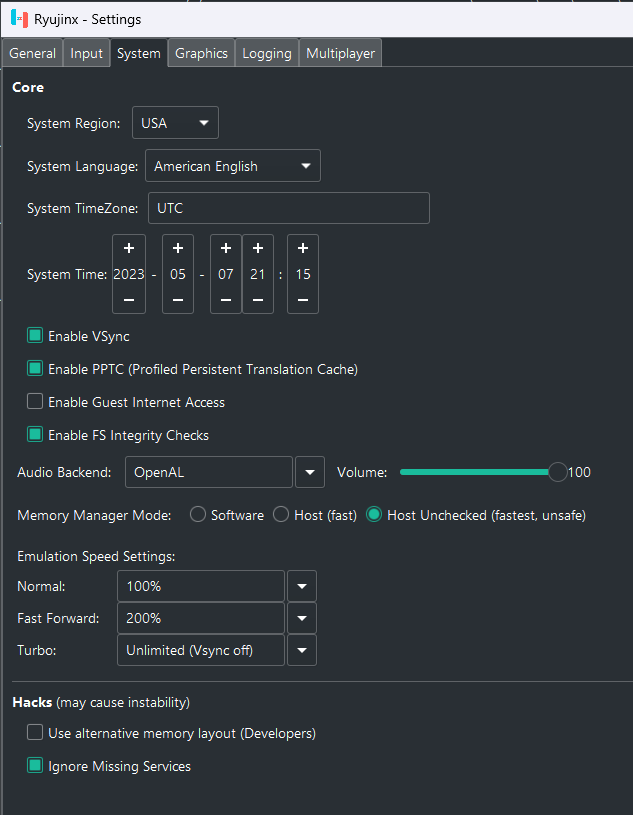Image resolution: width=633 pixels, height=815 pixels.
Task: Open the System Region dropdown
Action: point(175,123)
